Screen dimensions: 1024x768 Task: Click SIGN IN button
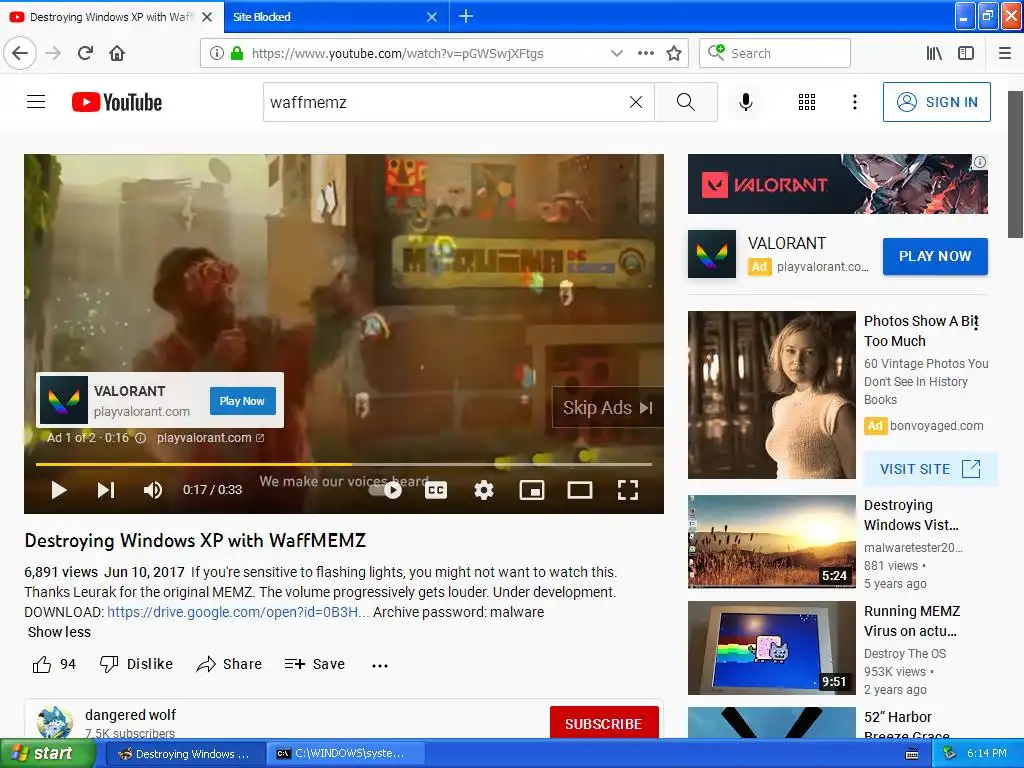click(x=936, y=102)
